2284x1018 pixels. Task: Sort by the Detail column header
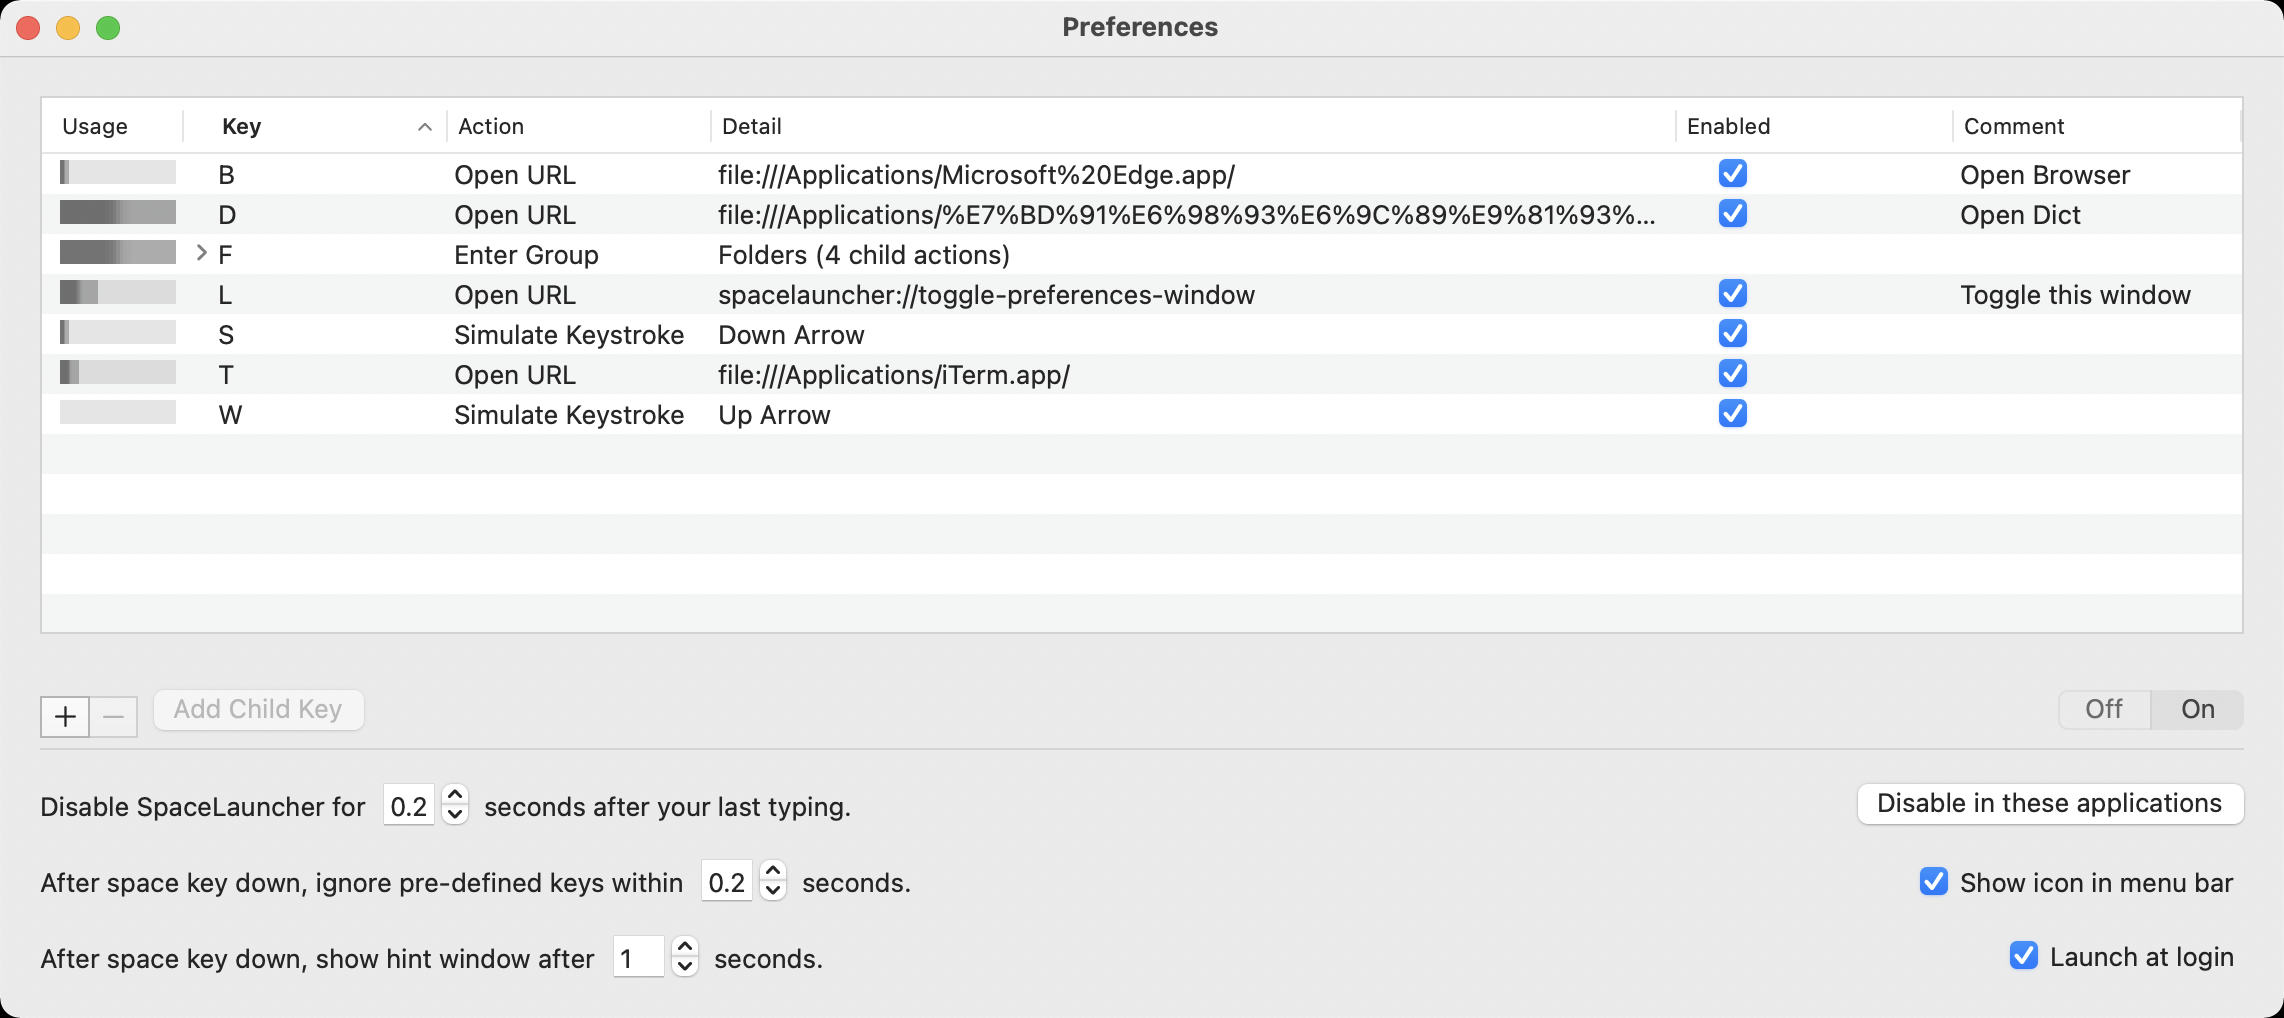point(1192,126)
